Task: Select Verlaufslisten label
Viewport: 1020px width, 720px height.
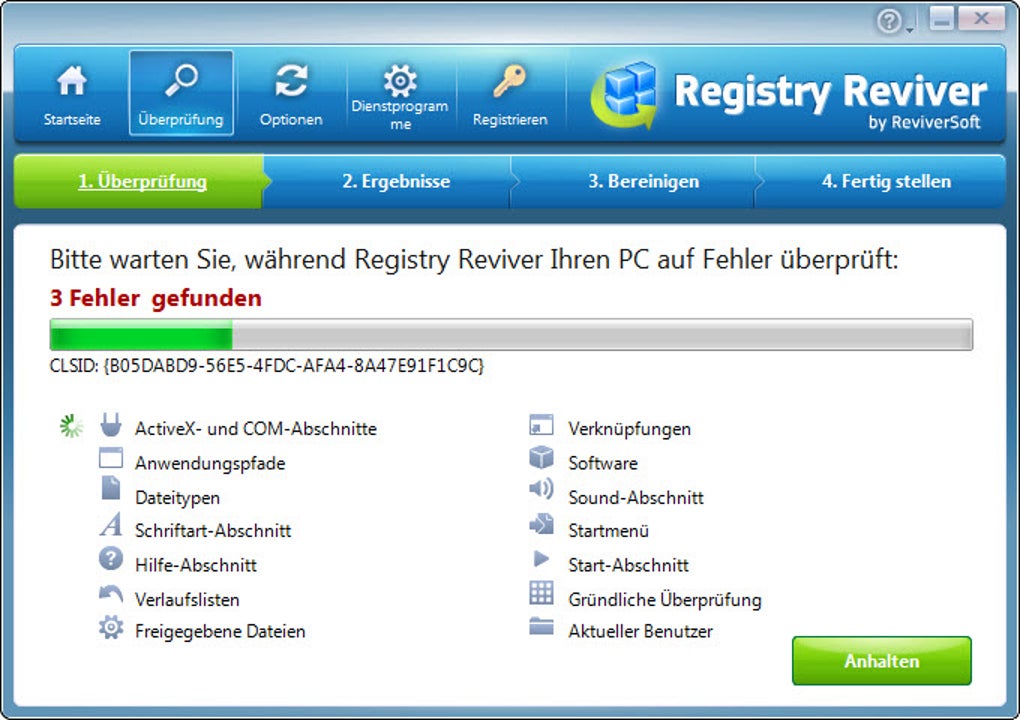Action: tap(187, 600)
